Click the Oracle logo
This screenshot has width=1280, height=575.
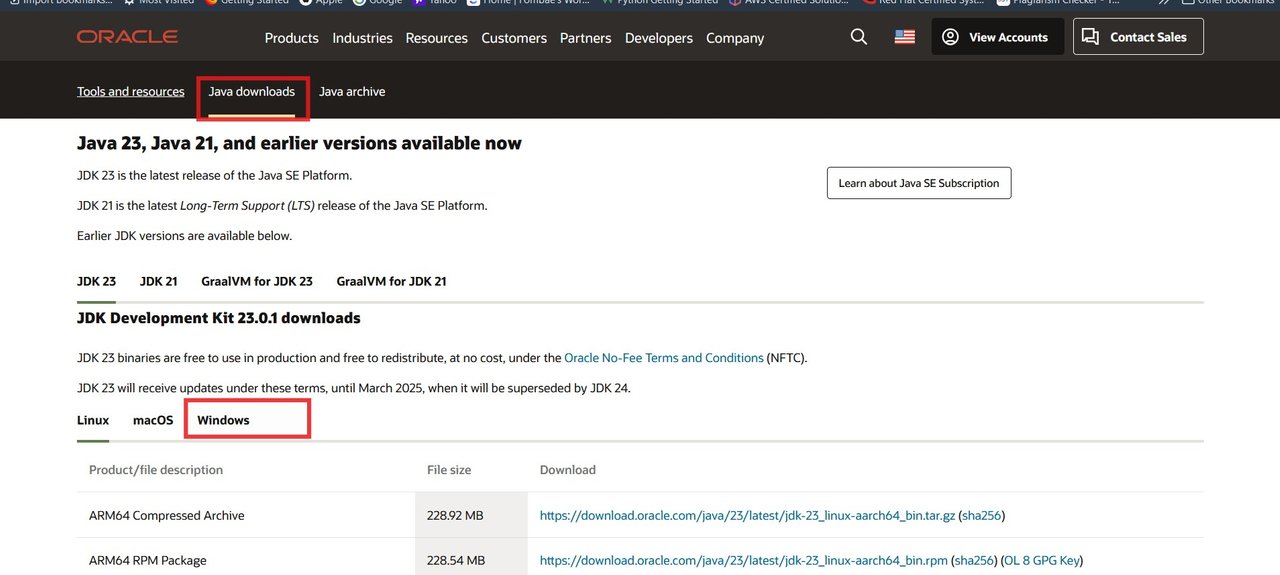(127, 37)
